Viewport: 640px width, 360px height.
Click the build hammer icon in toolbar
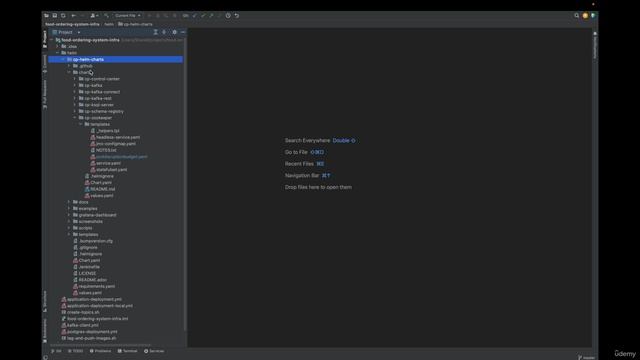click(x=106, y=16)
